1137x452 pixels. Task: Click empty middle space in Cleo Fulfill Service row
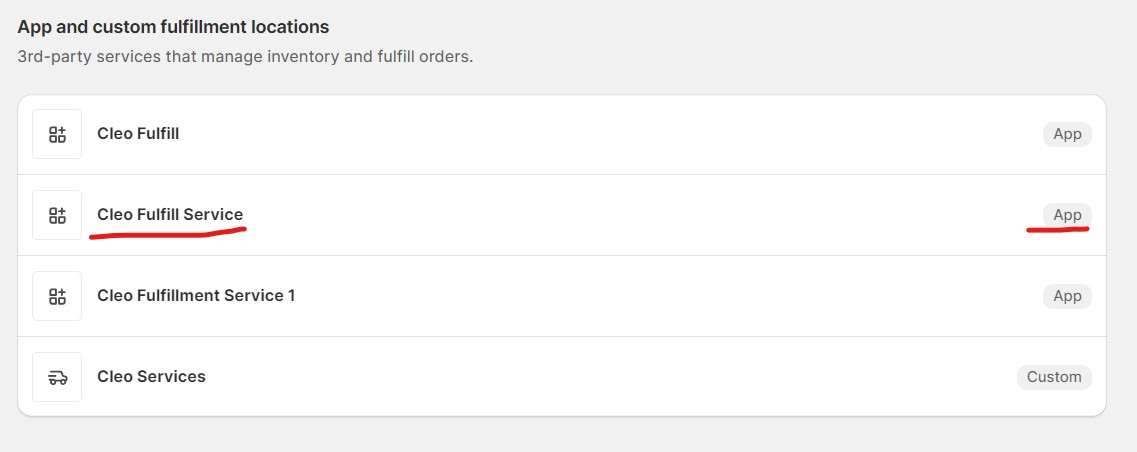600,215
